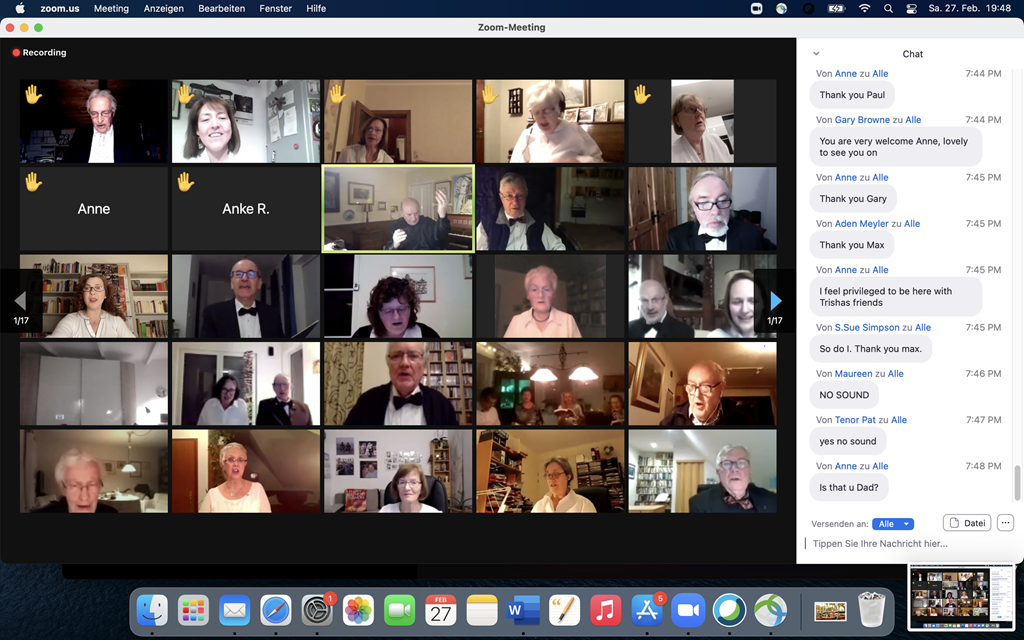1024x640 pixels.
Task: Click the Wi-Fi status icon
Action: coord(864,8)
